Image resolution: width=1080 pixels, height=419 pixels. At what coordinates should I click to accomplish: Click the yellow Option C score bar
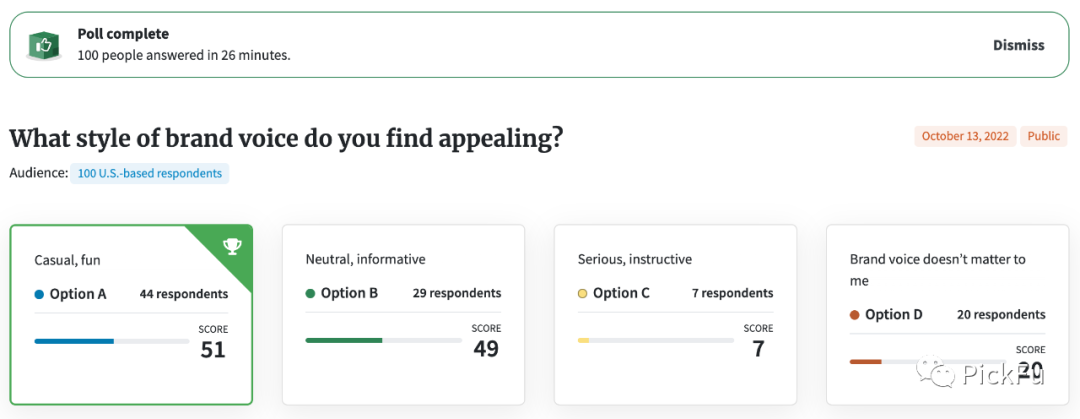584,341
